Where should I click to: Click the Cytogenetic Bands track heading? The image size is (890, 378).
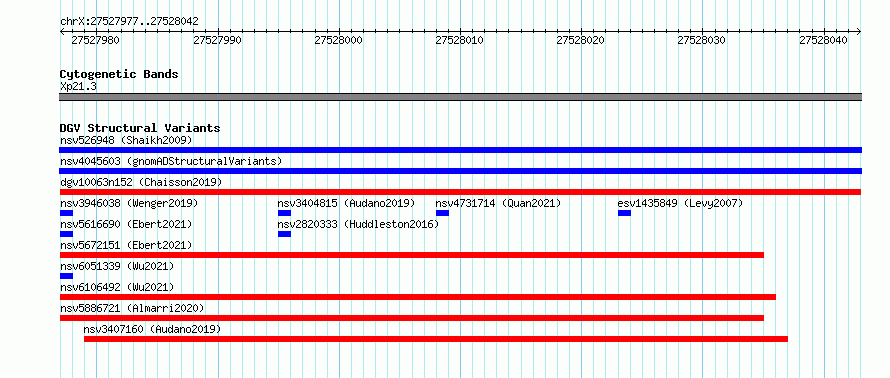point(119,74)
